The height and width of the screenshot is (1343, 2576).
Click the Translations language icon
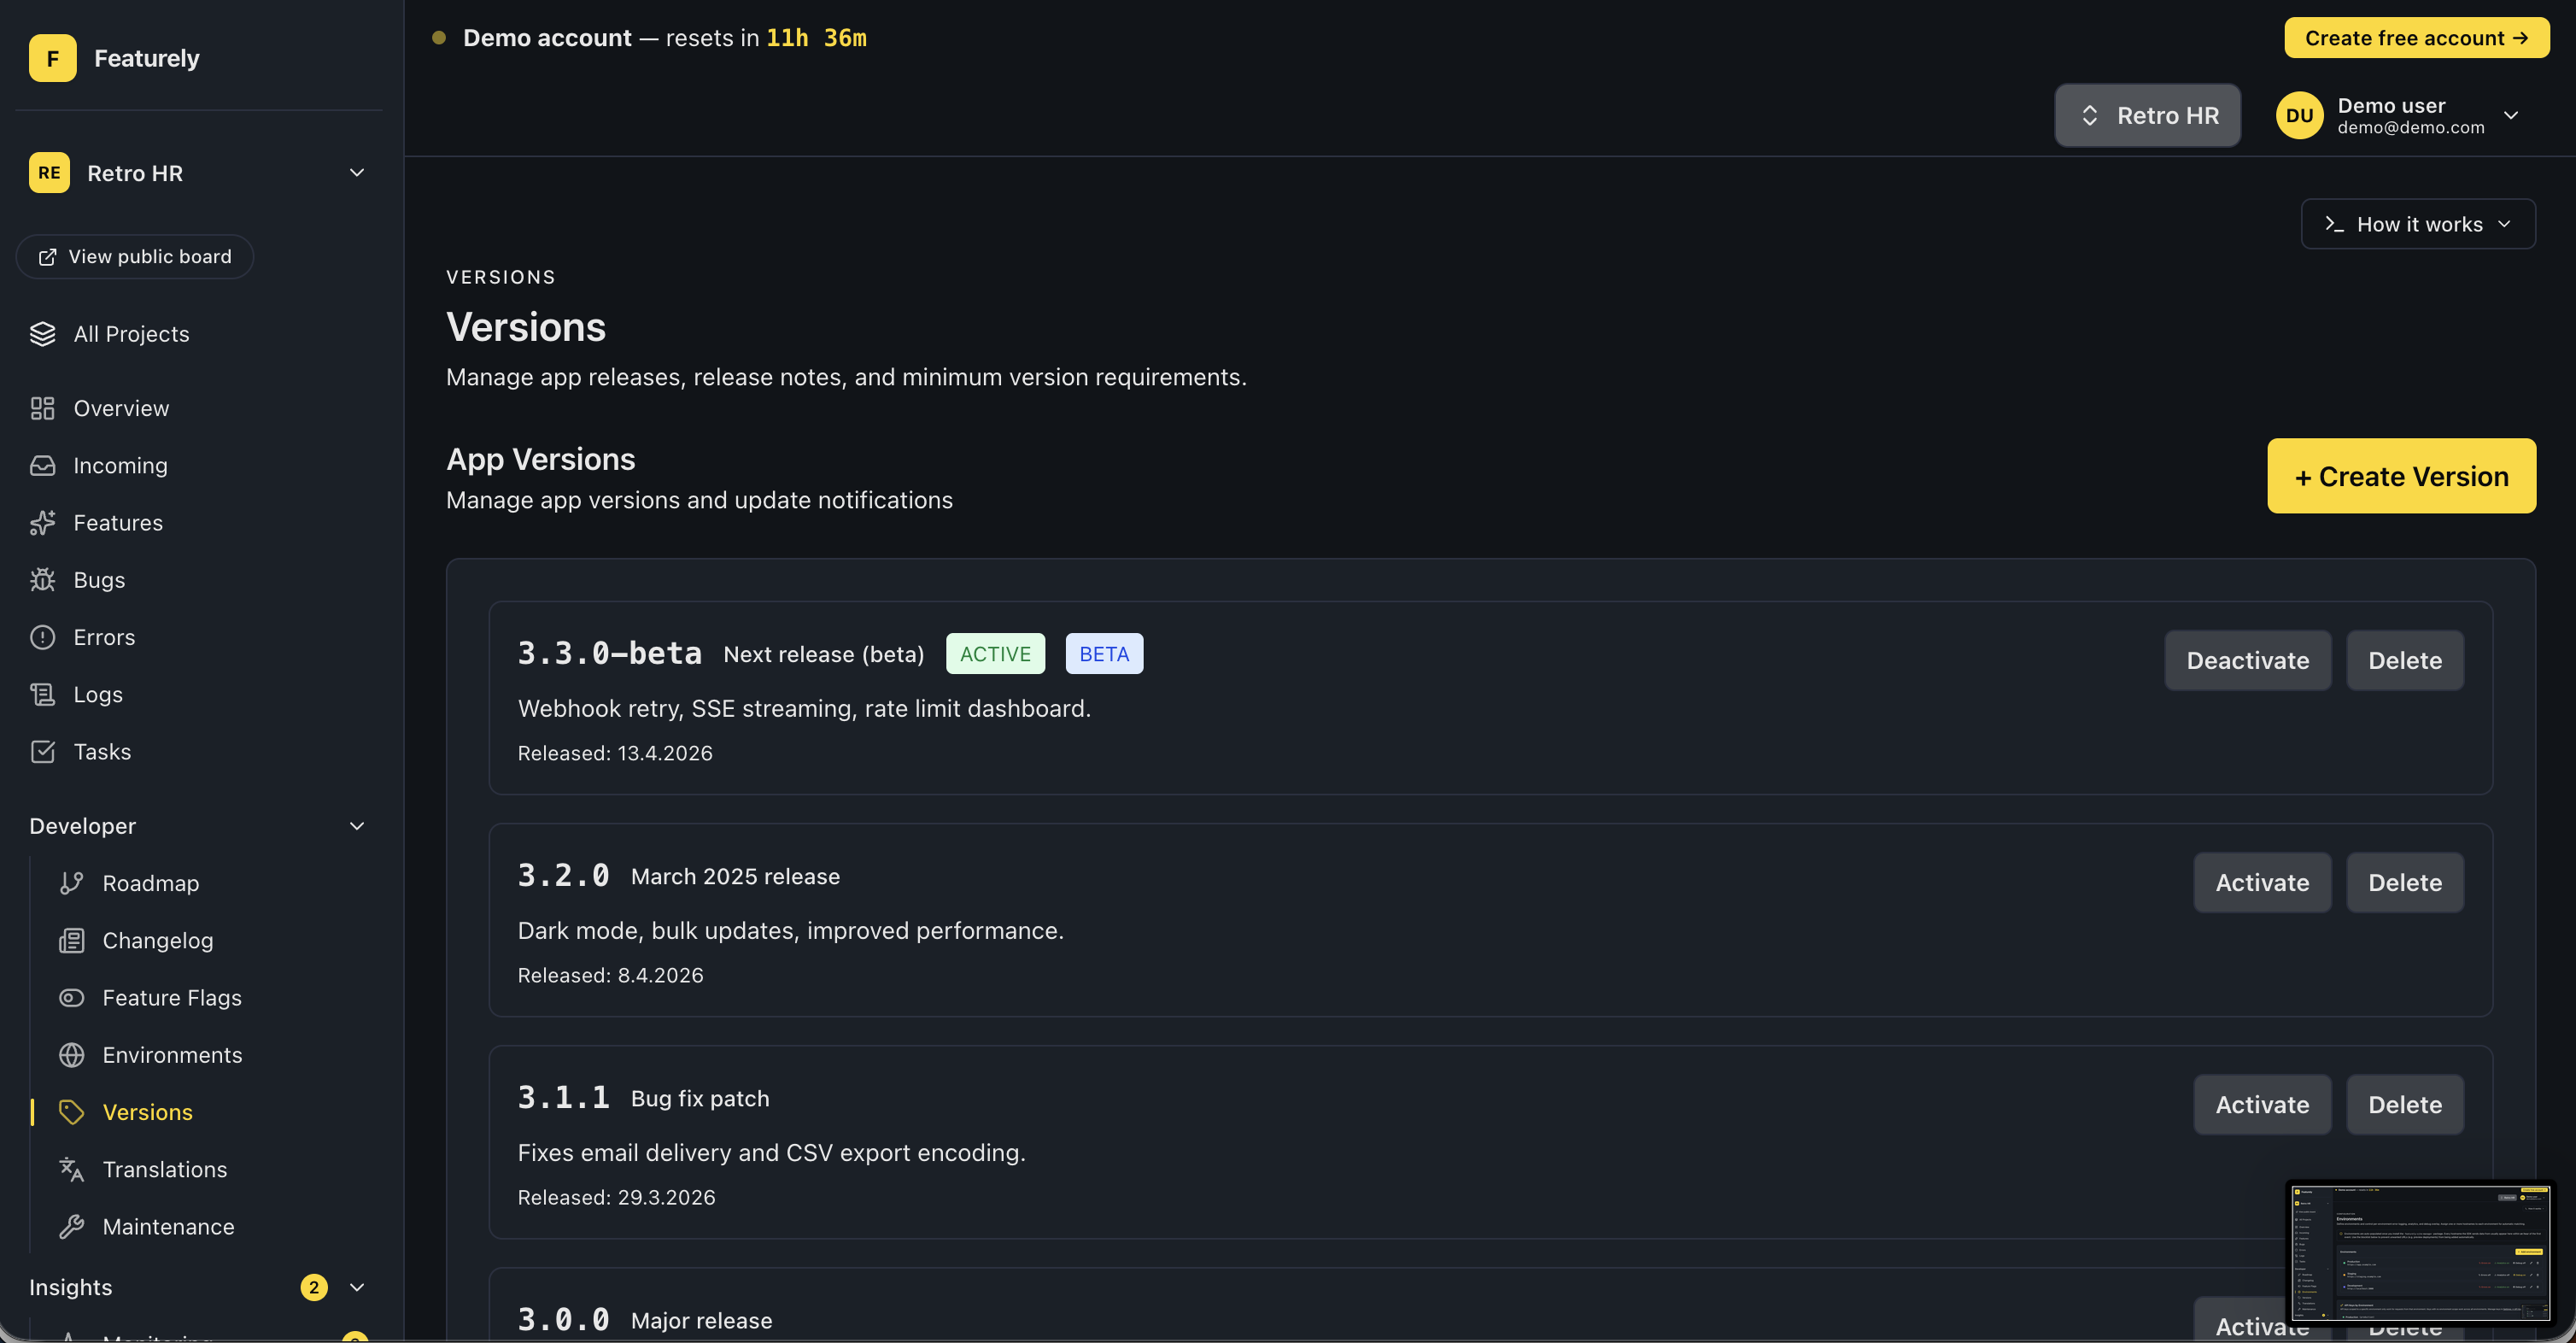(71, 1169)
